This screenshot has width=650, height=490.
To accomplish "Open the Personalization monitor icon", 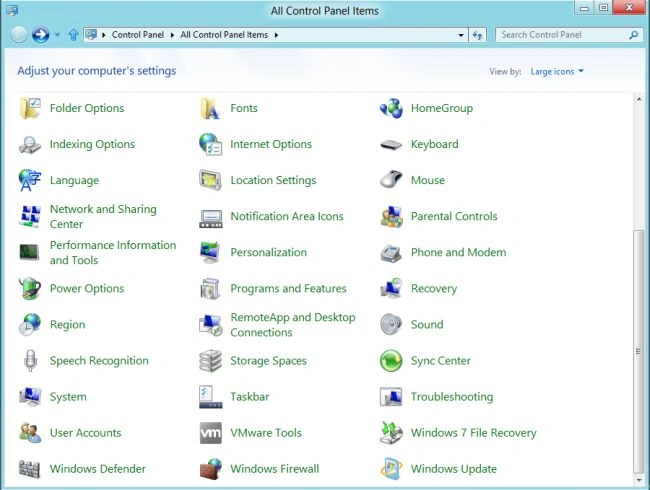I will point(210,252).
